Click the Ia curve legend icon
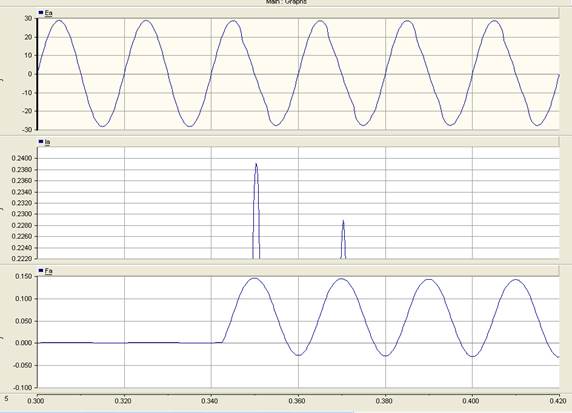 (41, 142)
